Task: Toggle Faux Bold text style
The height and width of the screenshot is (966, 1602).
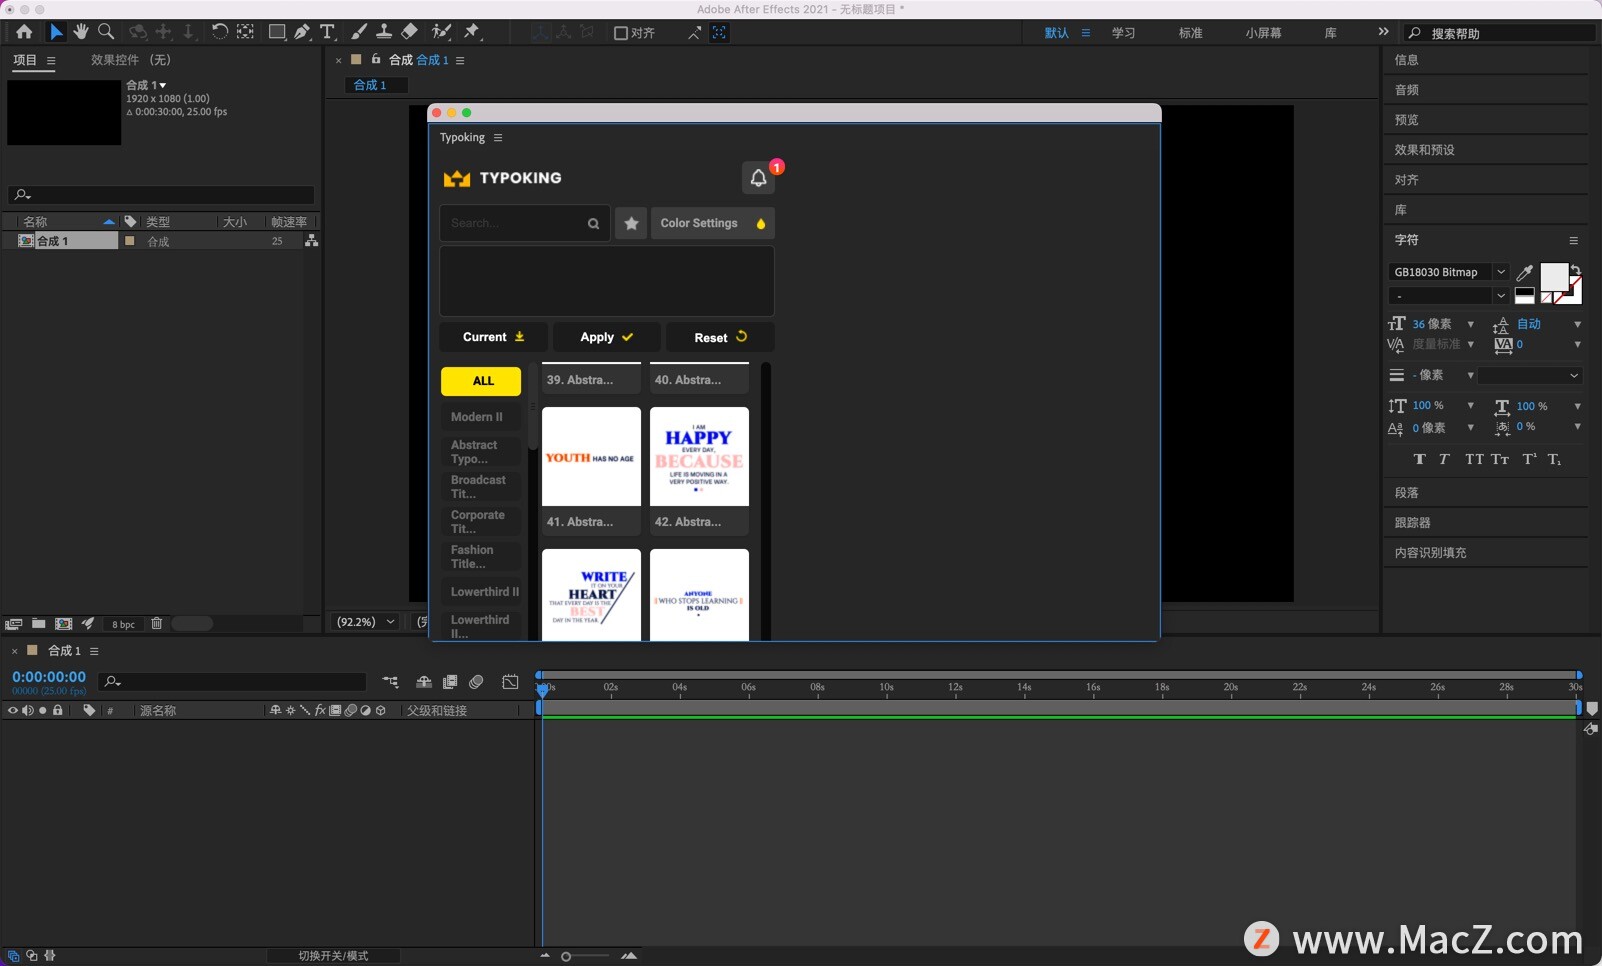Action: (x=1420, y=459)
